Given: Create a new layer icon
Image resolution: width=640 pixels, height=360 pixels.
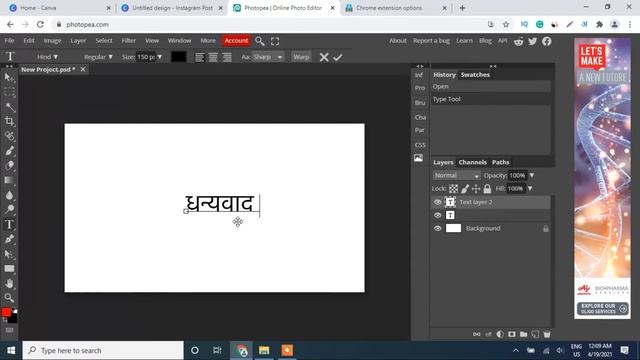Looking at the screenshot, I should [x=535, y=334].
